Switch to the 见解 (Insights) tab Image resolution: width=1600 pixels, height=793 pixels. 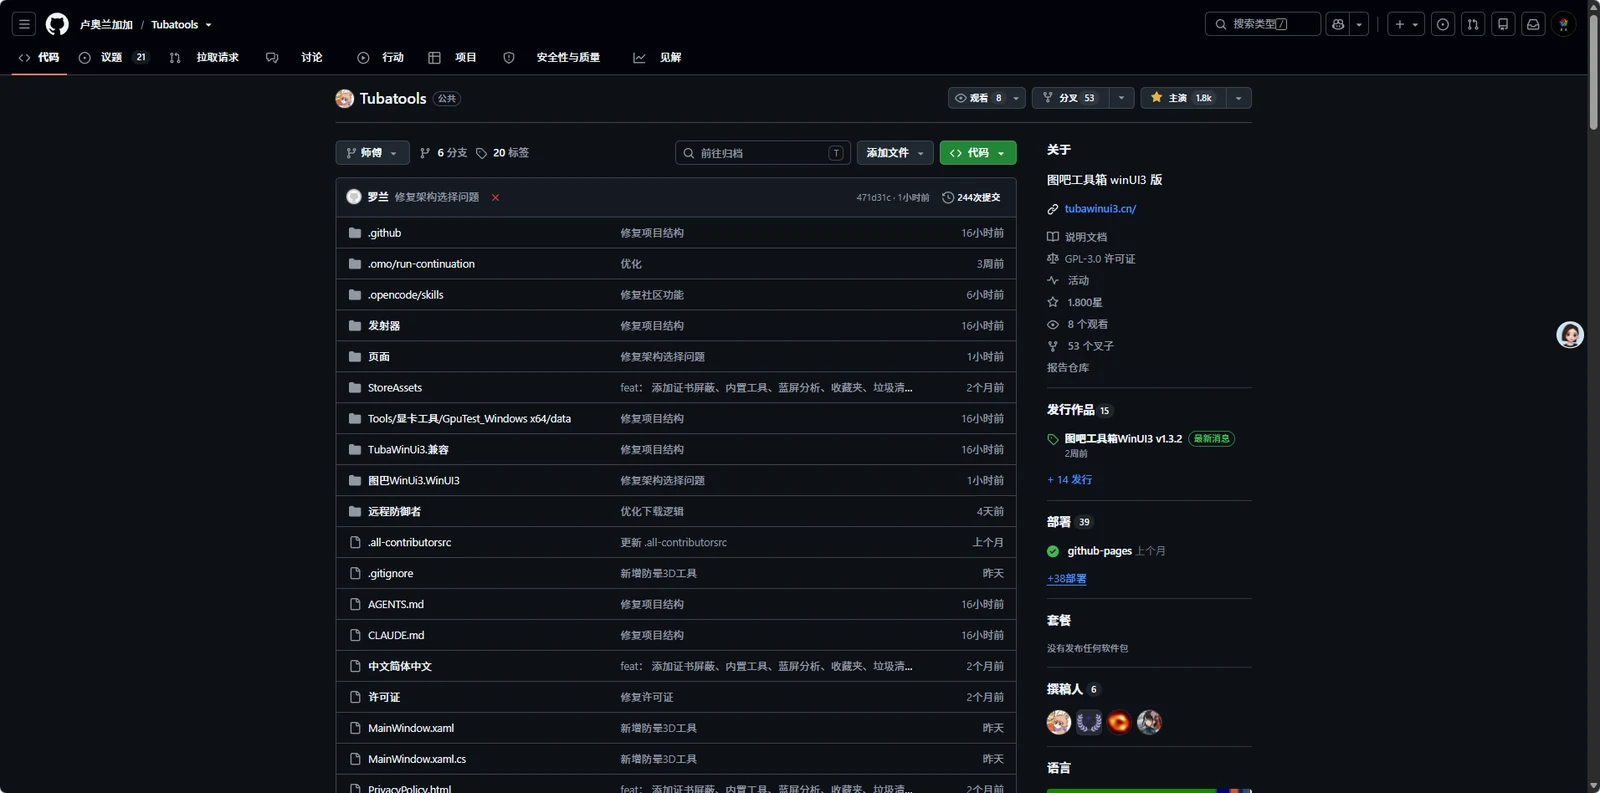(657, 57)
